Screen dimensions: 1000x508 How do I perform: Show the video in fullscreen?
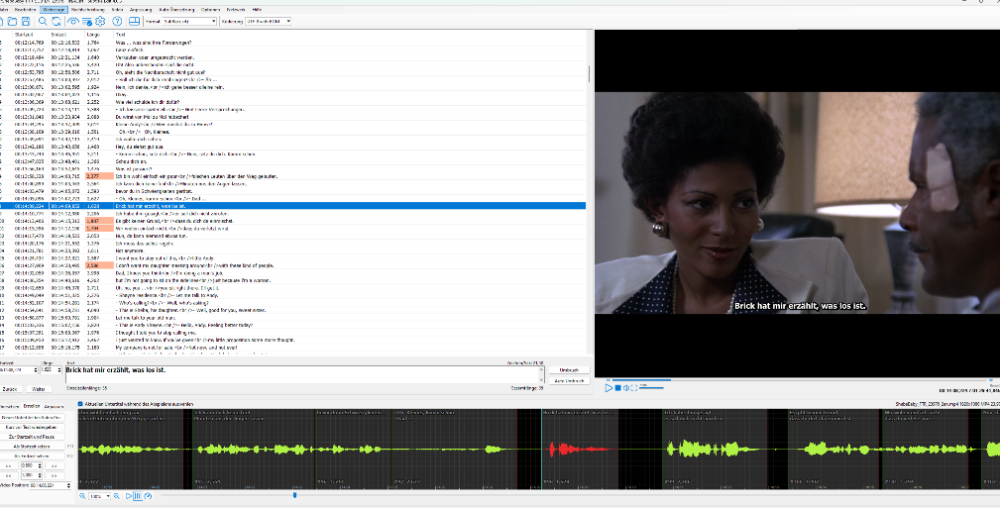click(x=634, y=388)
